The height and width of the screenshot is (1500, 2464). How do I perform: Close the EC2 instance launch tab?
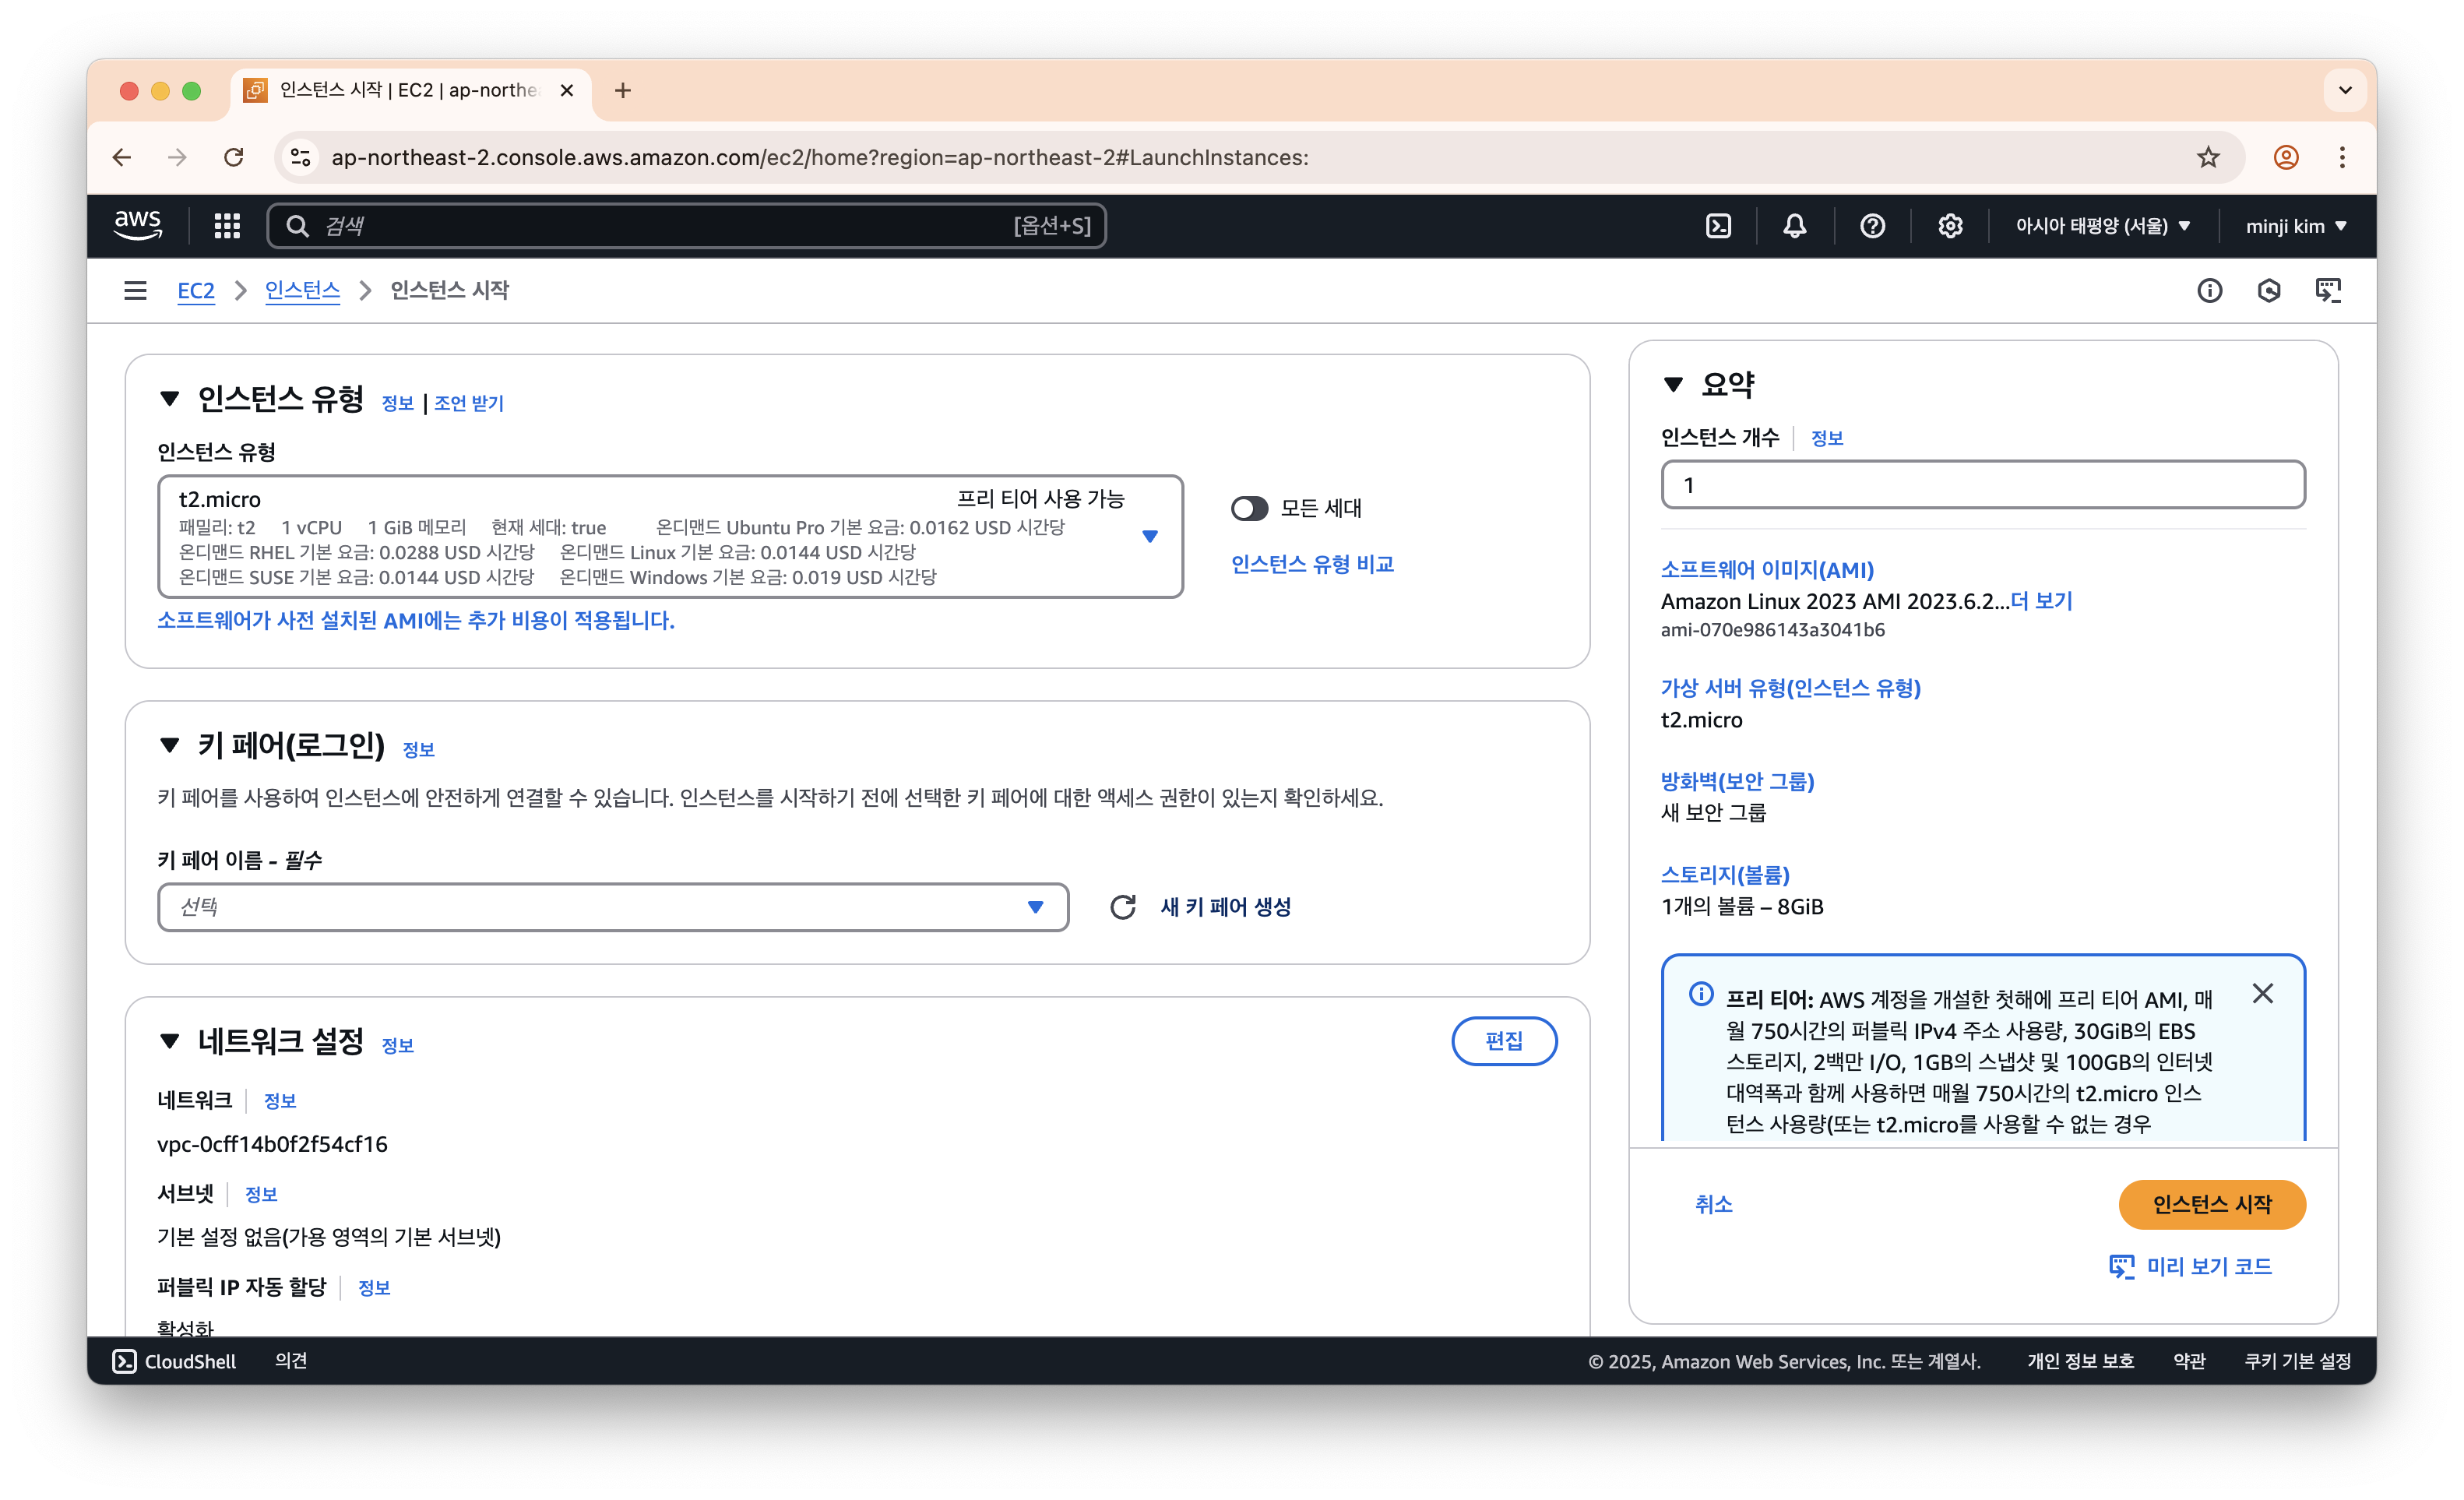pyautogui.click(x=567, y=90)
